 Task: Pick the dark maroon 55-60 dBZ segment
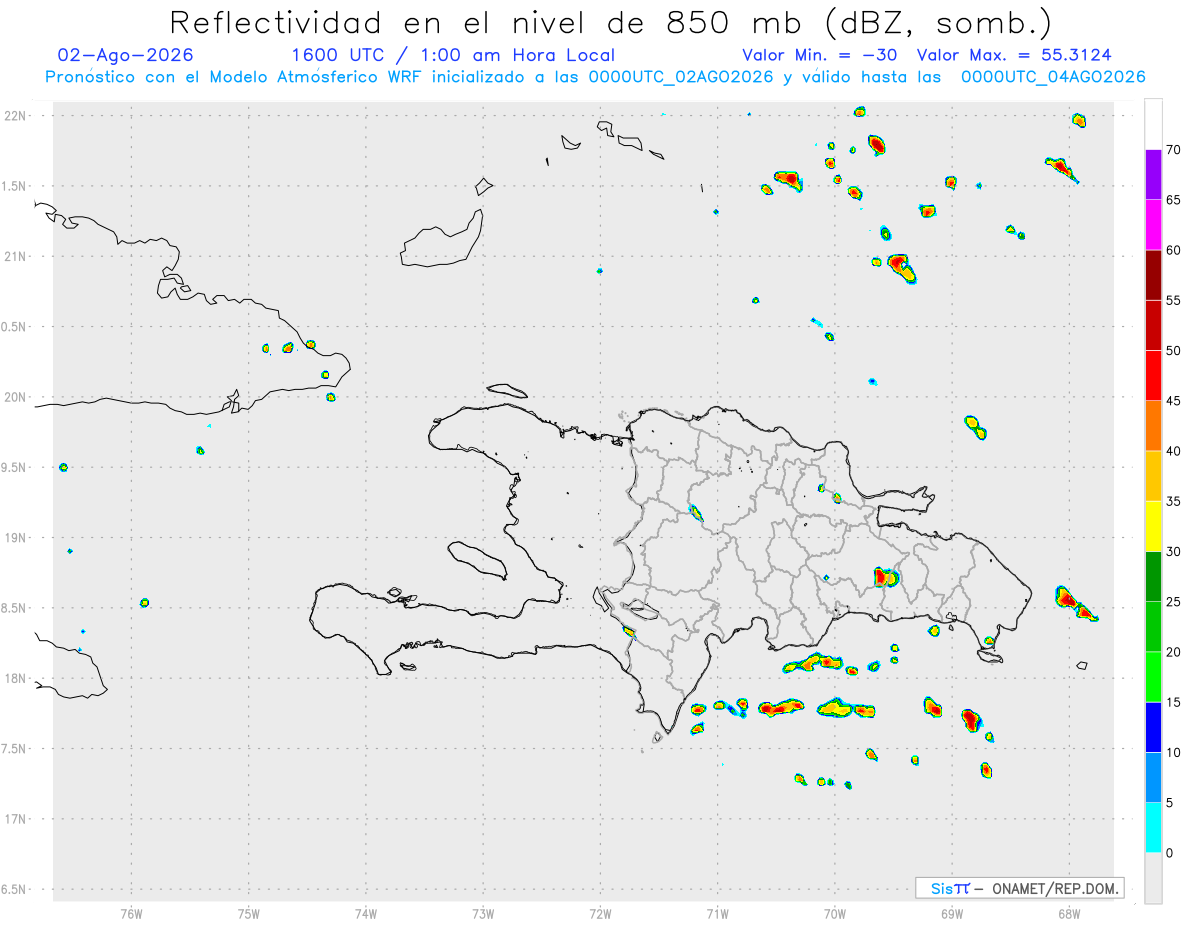[1153, 275]
